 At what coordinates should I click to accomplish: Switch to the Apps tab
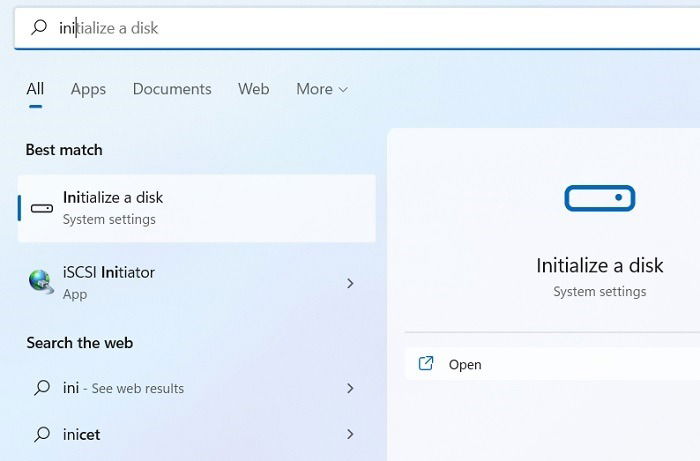coord(88,89)
